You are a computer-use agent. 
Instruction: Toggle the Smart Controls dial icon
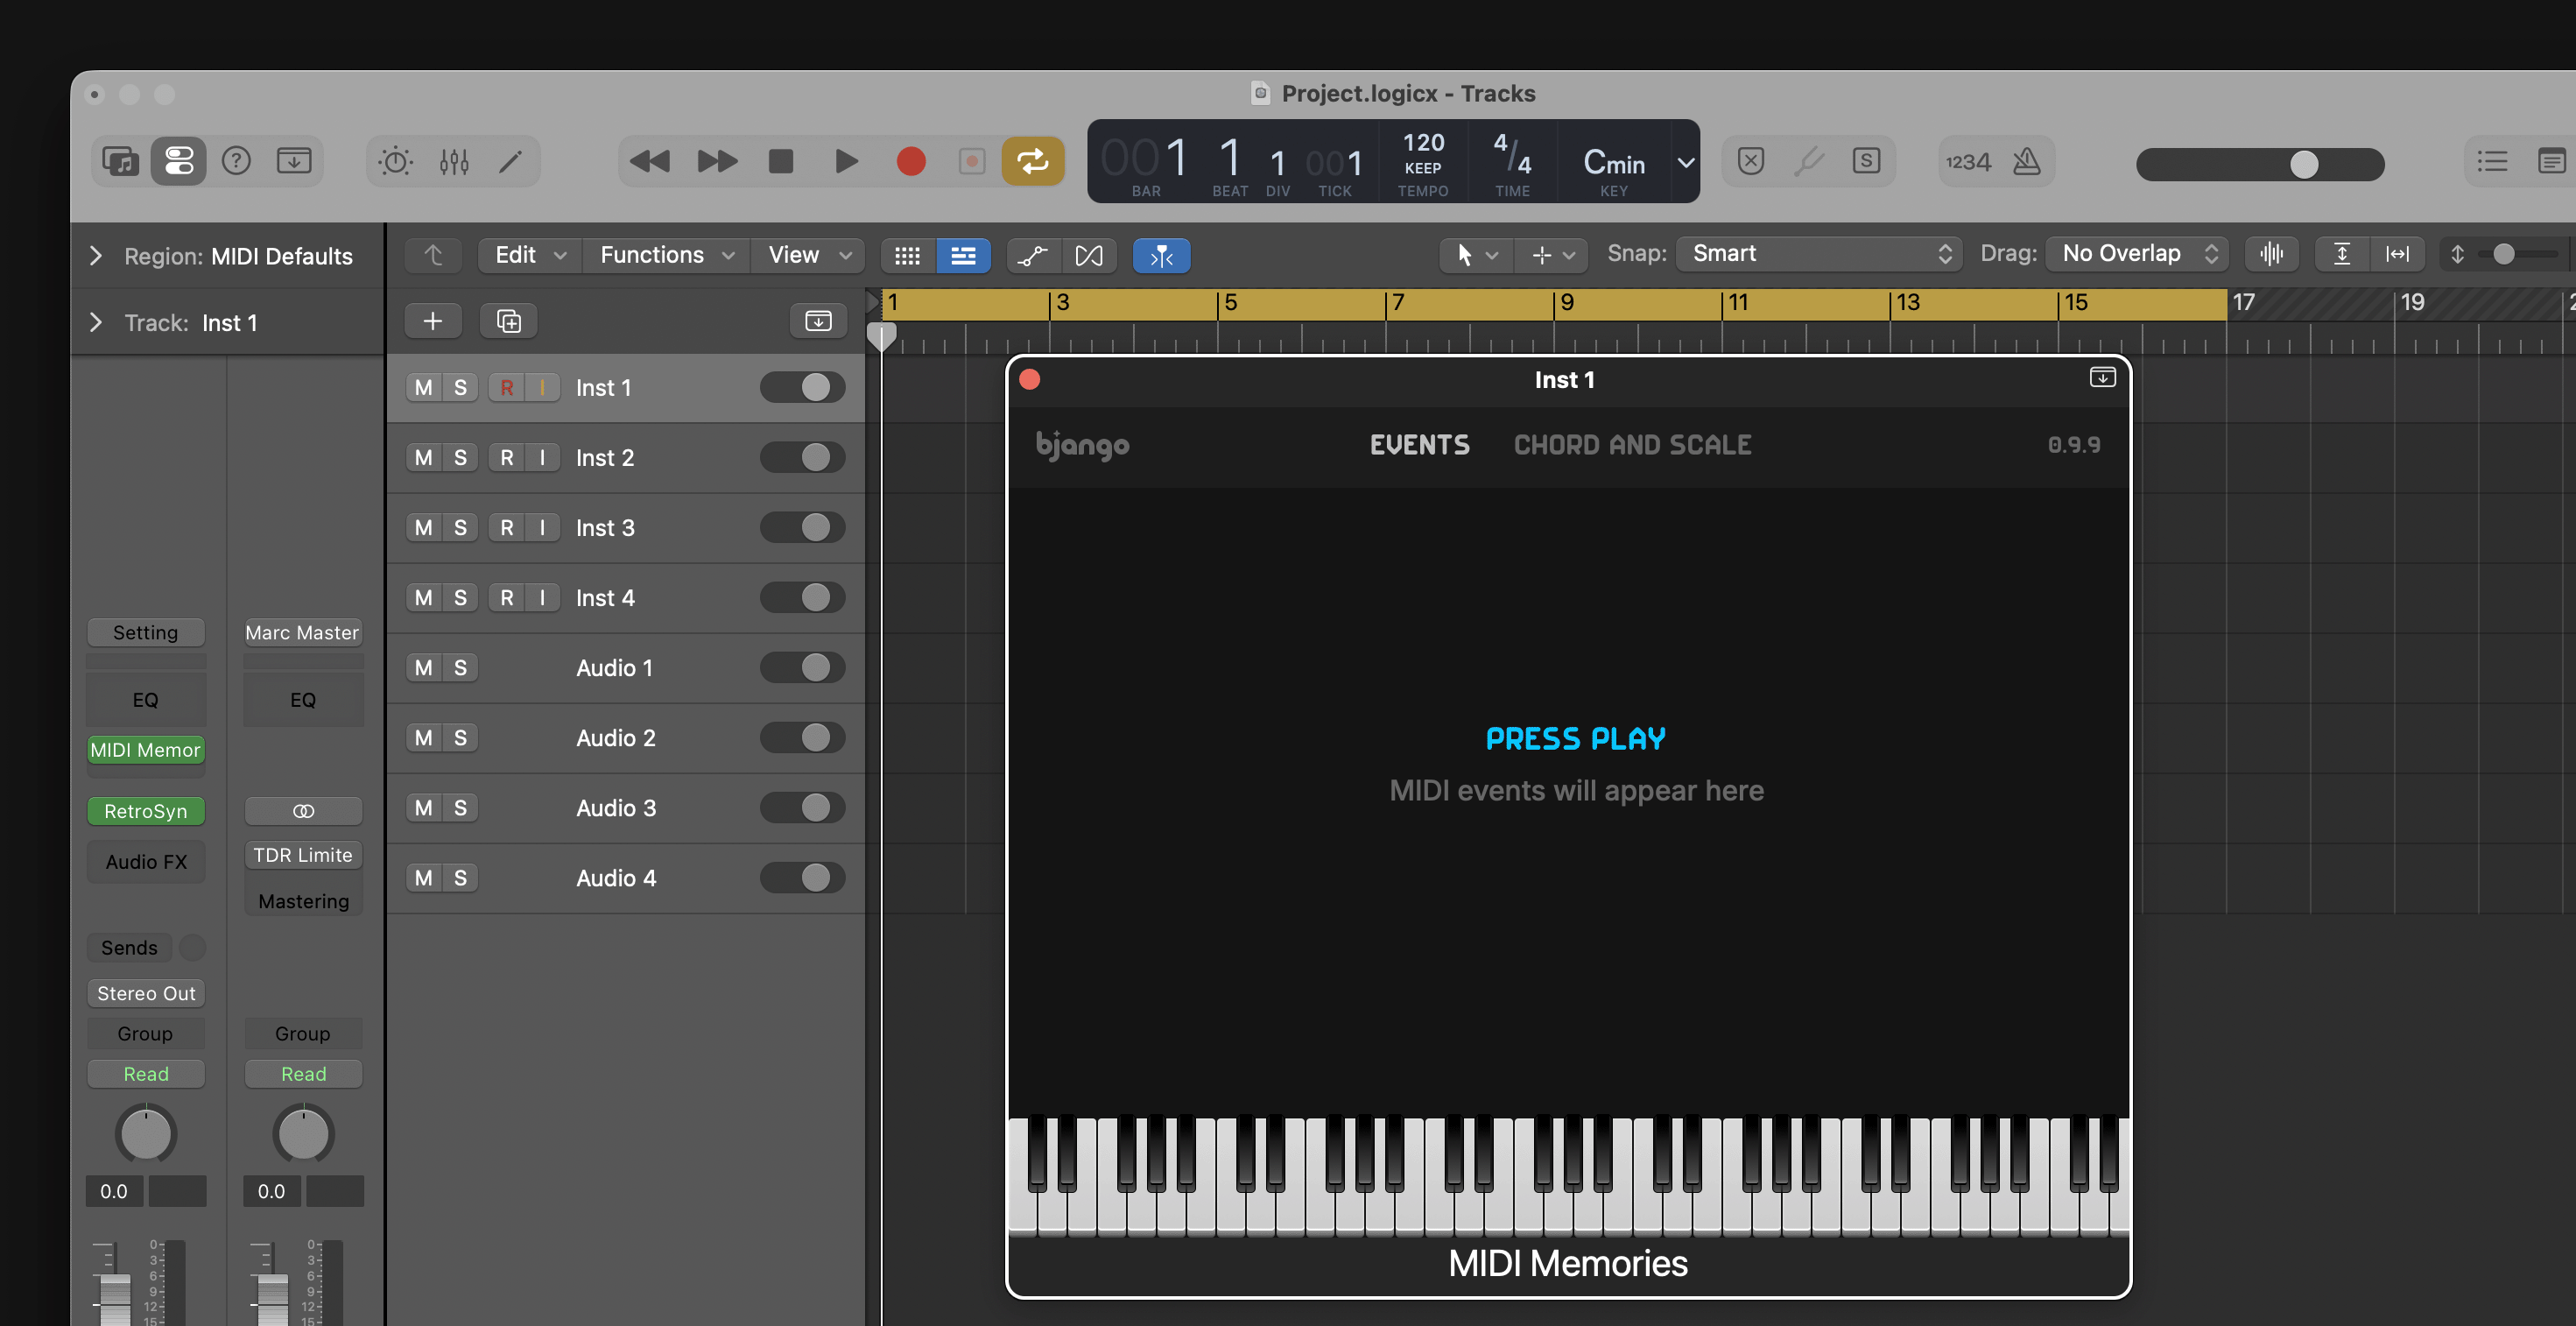(396, 161)
